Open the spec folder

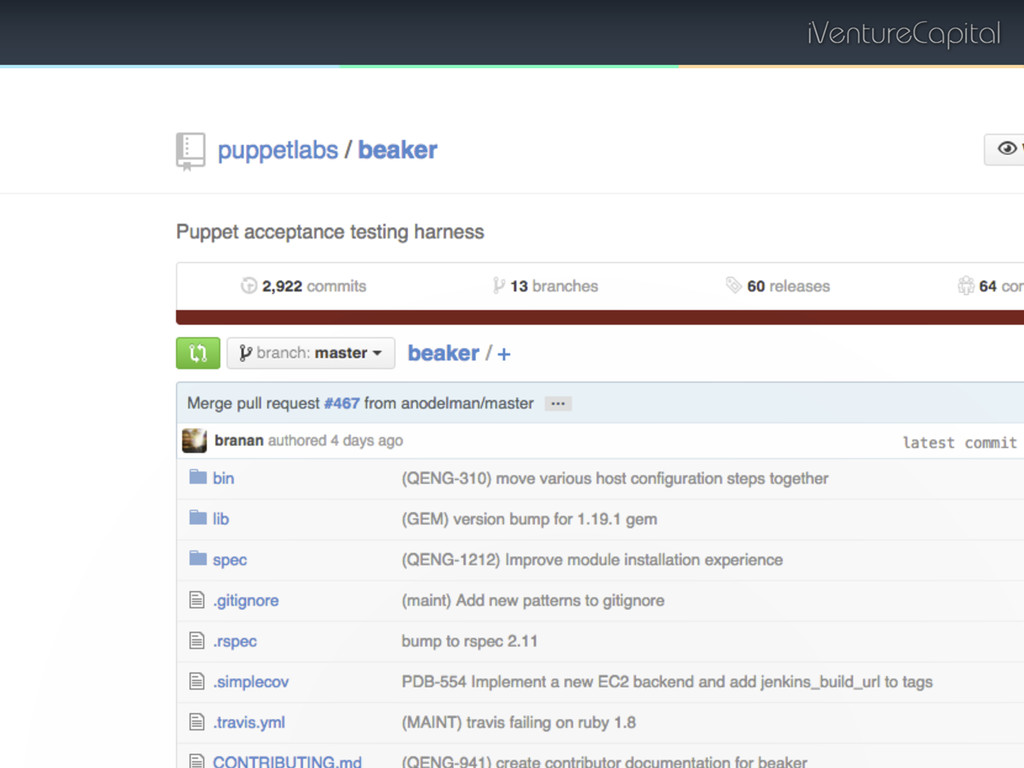230,560
